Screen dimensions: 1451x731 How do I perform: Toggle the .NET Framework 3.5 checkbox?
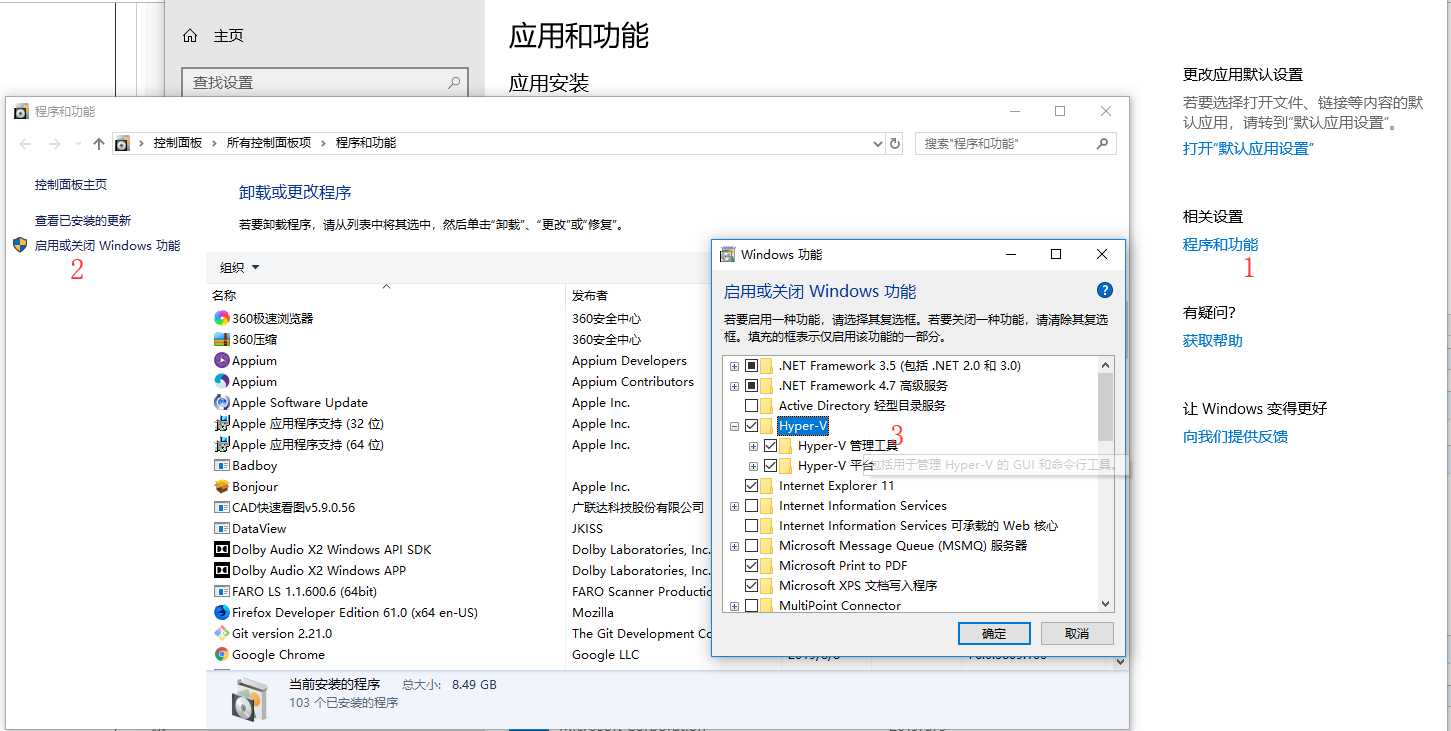click(751, 365)
